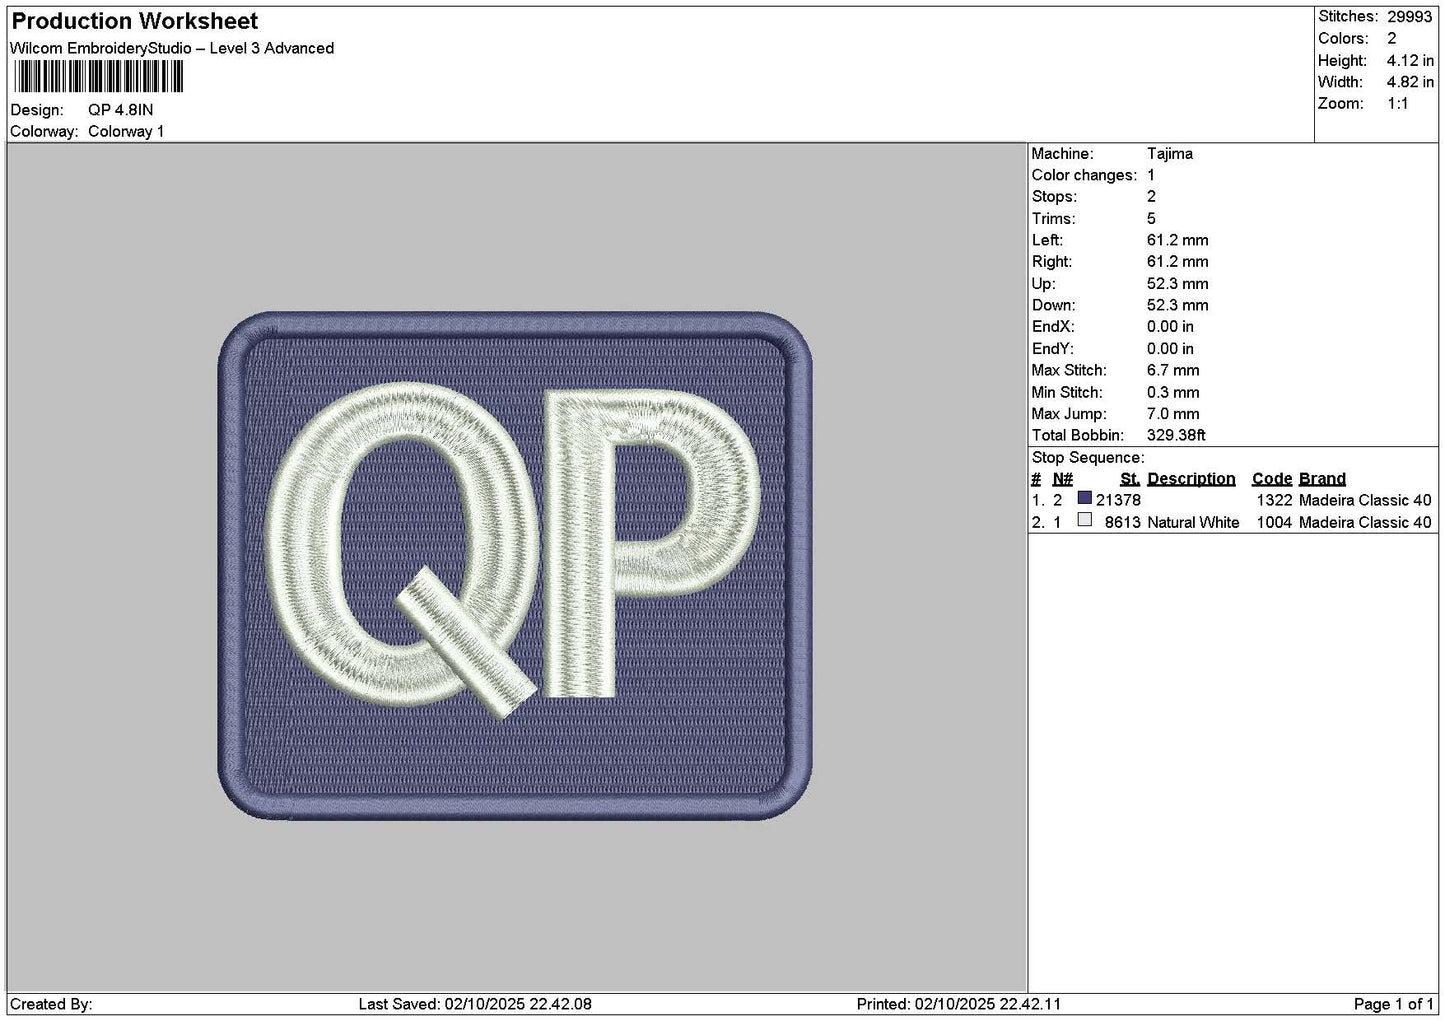Click the 'Colorway 1' value
Viewport: 1445px width, 1021px height.
(126, 131)
